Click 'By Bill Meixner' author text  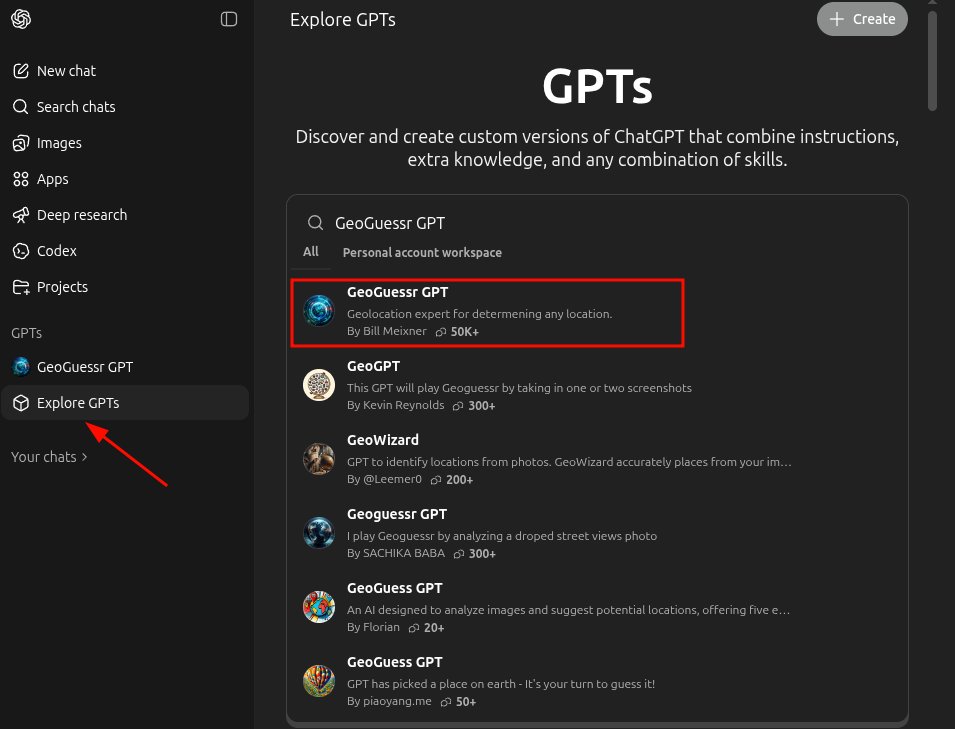[387, 331]
